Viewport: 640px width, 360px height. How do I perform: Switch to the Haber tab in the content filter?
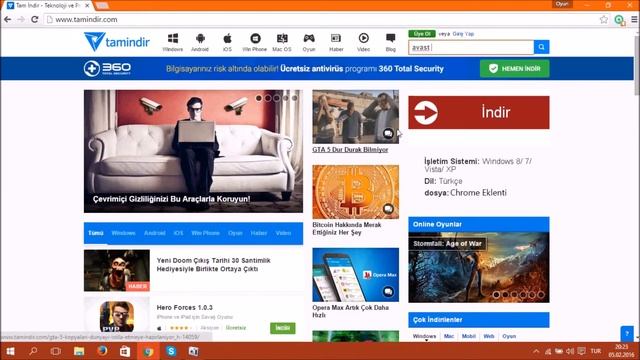(259, 233)
